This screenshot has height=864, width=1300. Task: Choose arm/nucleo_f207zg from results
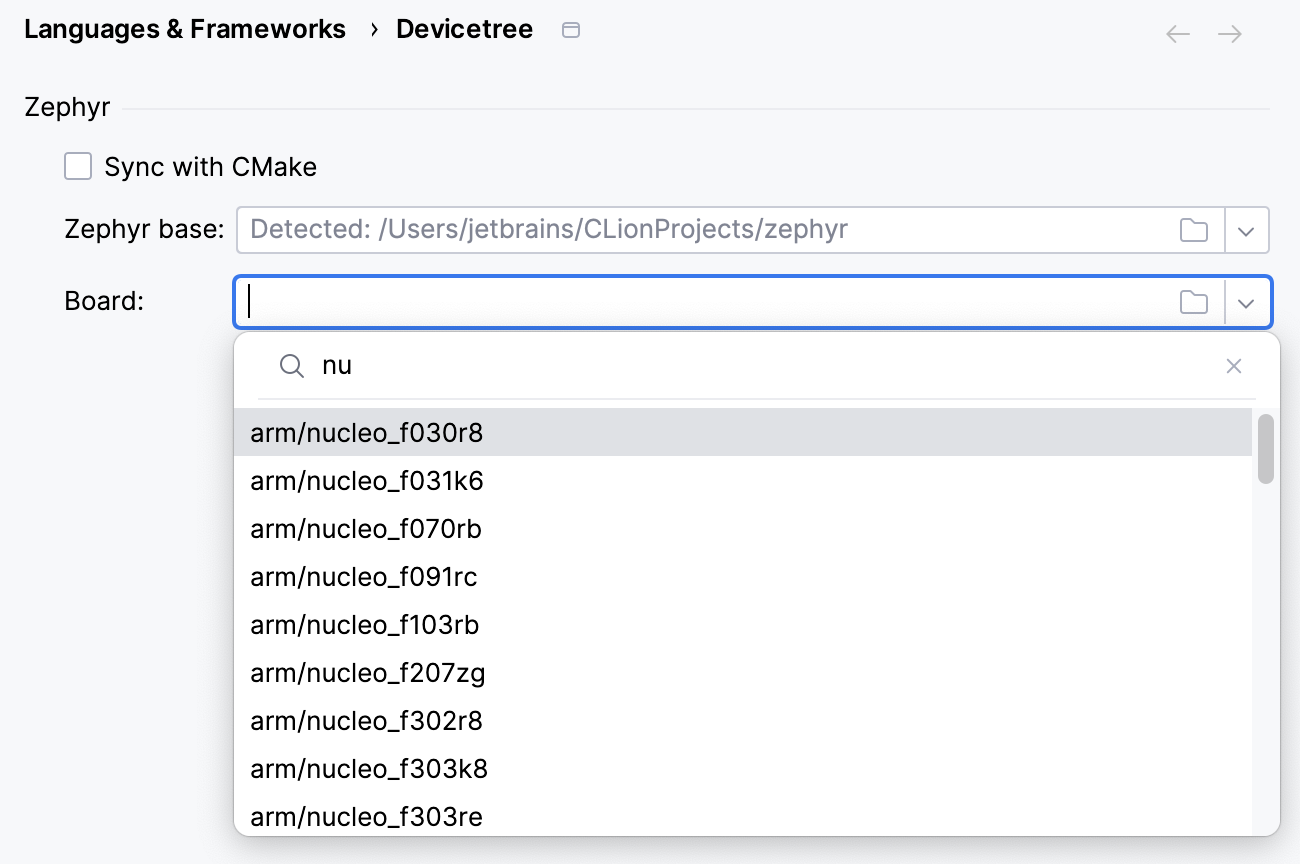click(x=368, y=673)
